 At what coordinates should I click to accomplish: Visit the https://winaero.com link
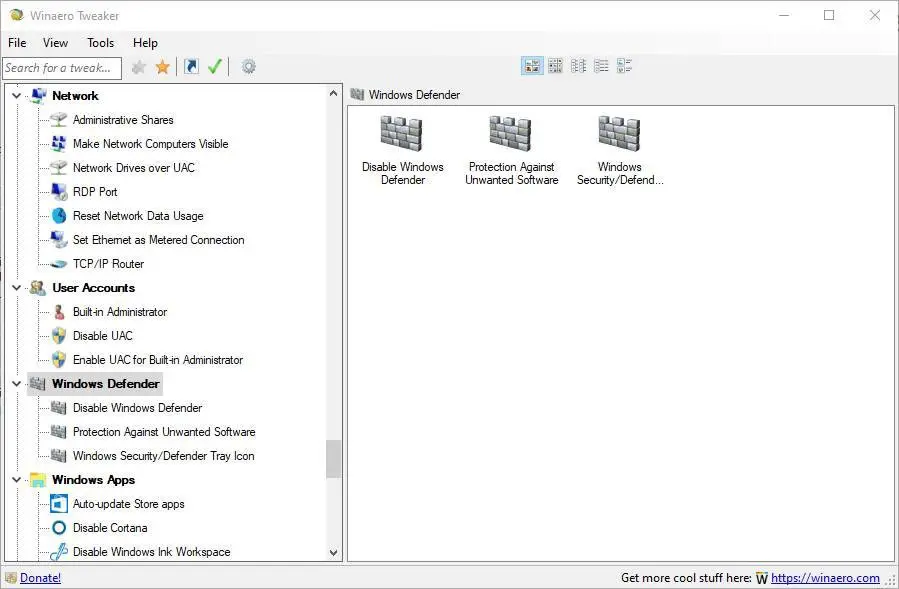[825, 578]
